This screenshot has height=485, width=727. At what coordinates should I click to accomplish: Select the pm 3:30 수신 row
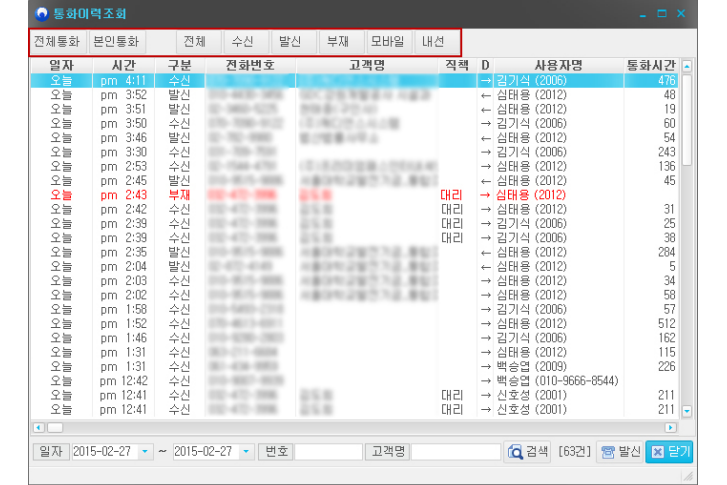(355, 152)
